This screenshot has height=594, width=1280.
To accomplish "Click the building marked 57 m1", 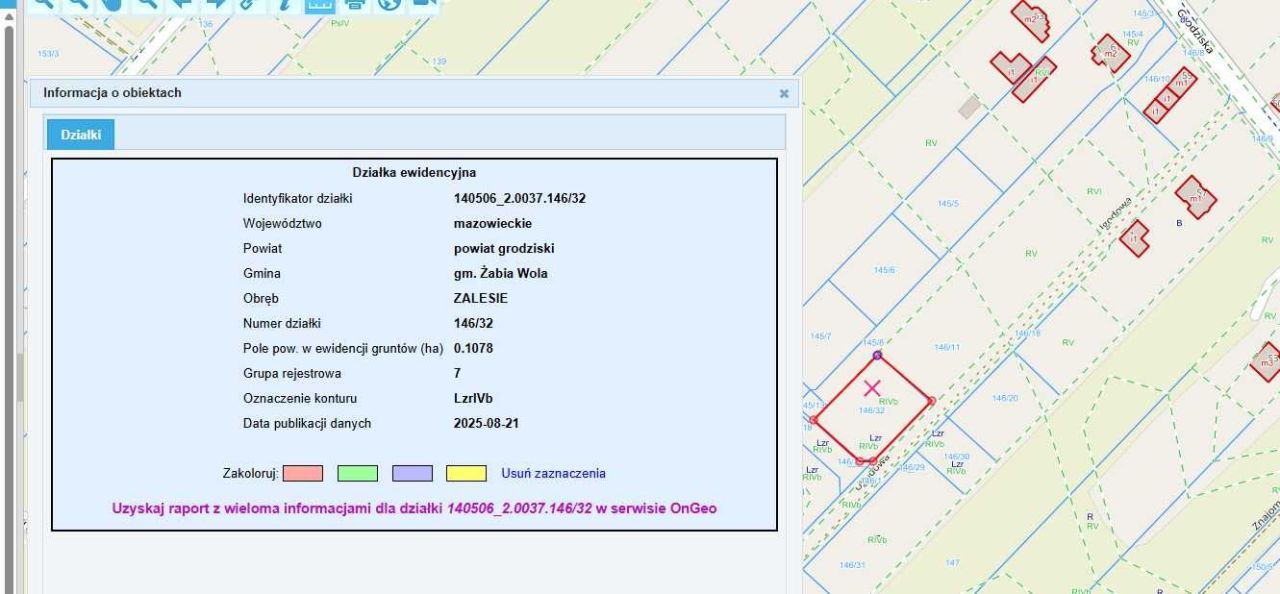I will tap(1196, 197).
